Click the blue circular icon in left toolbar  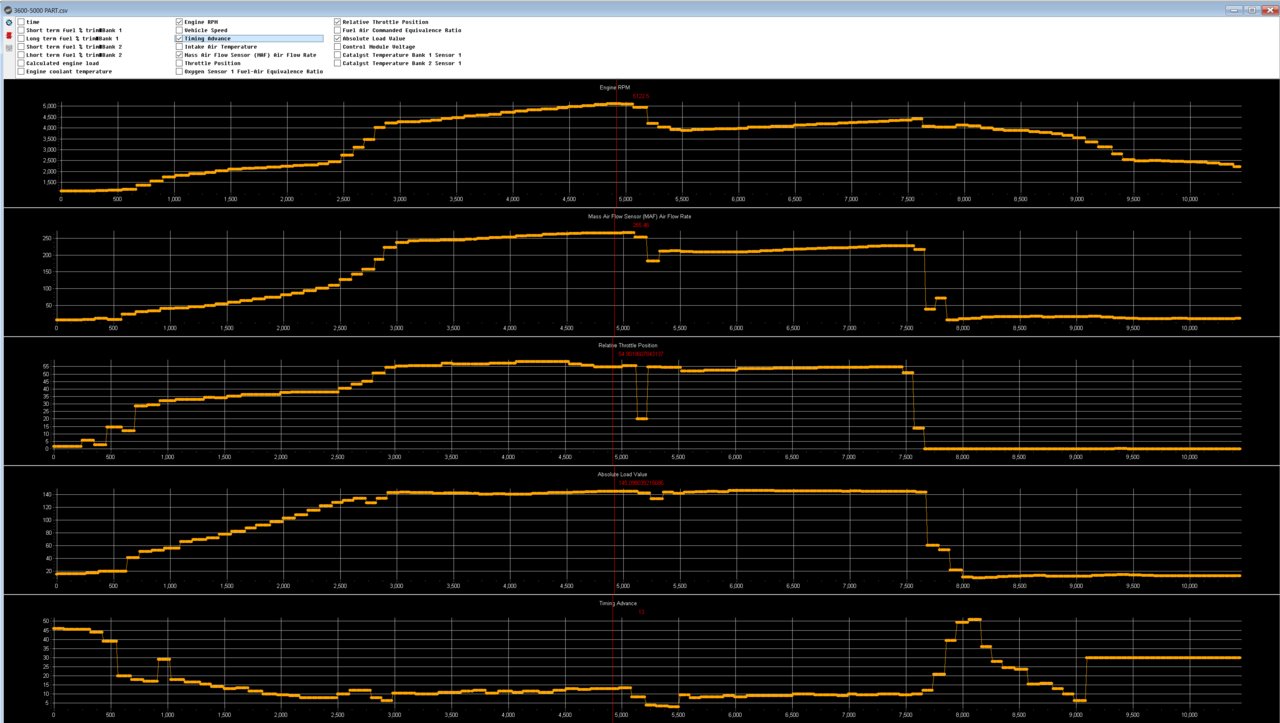8,21
